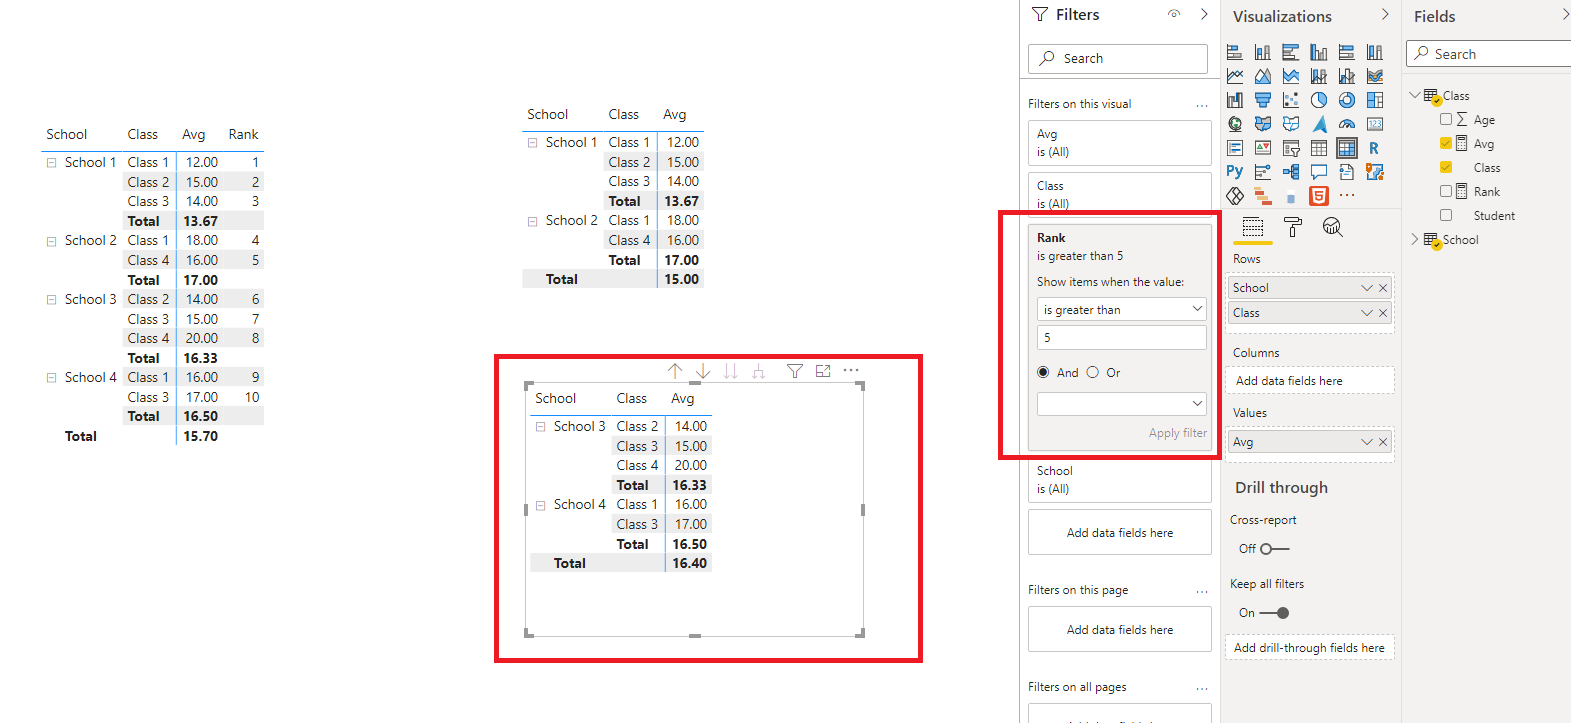The image size is (1571, 723).
Task: Click the filter icon above selected matrix
Action: (795, 371)
